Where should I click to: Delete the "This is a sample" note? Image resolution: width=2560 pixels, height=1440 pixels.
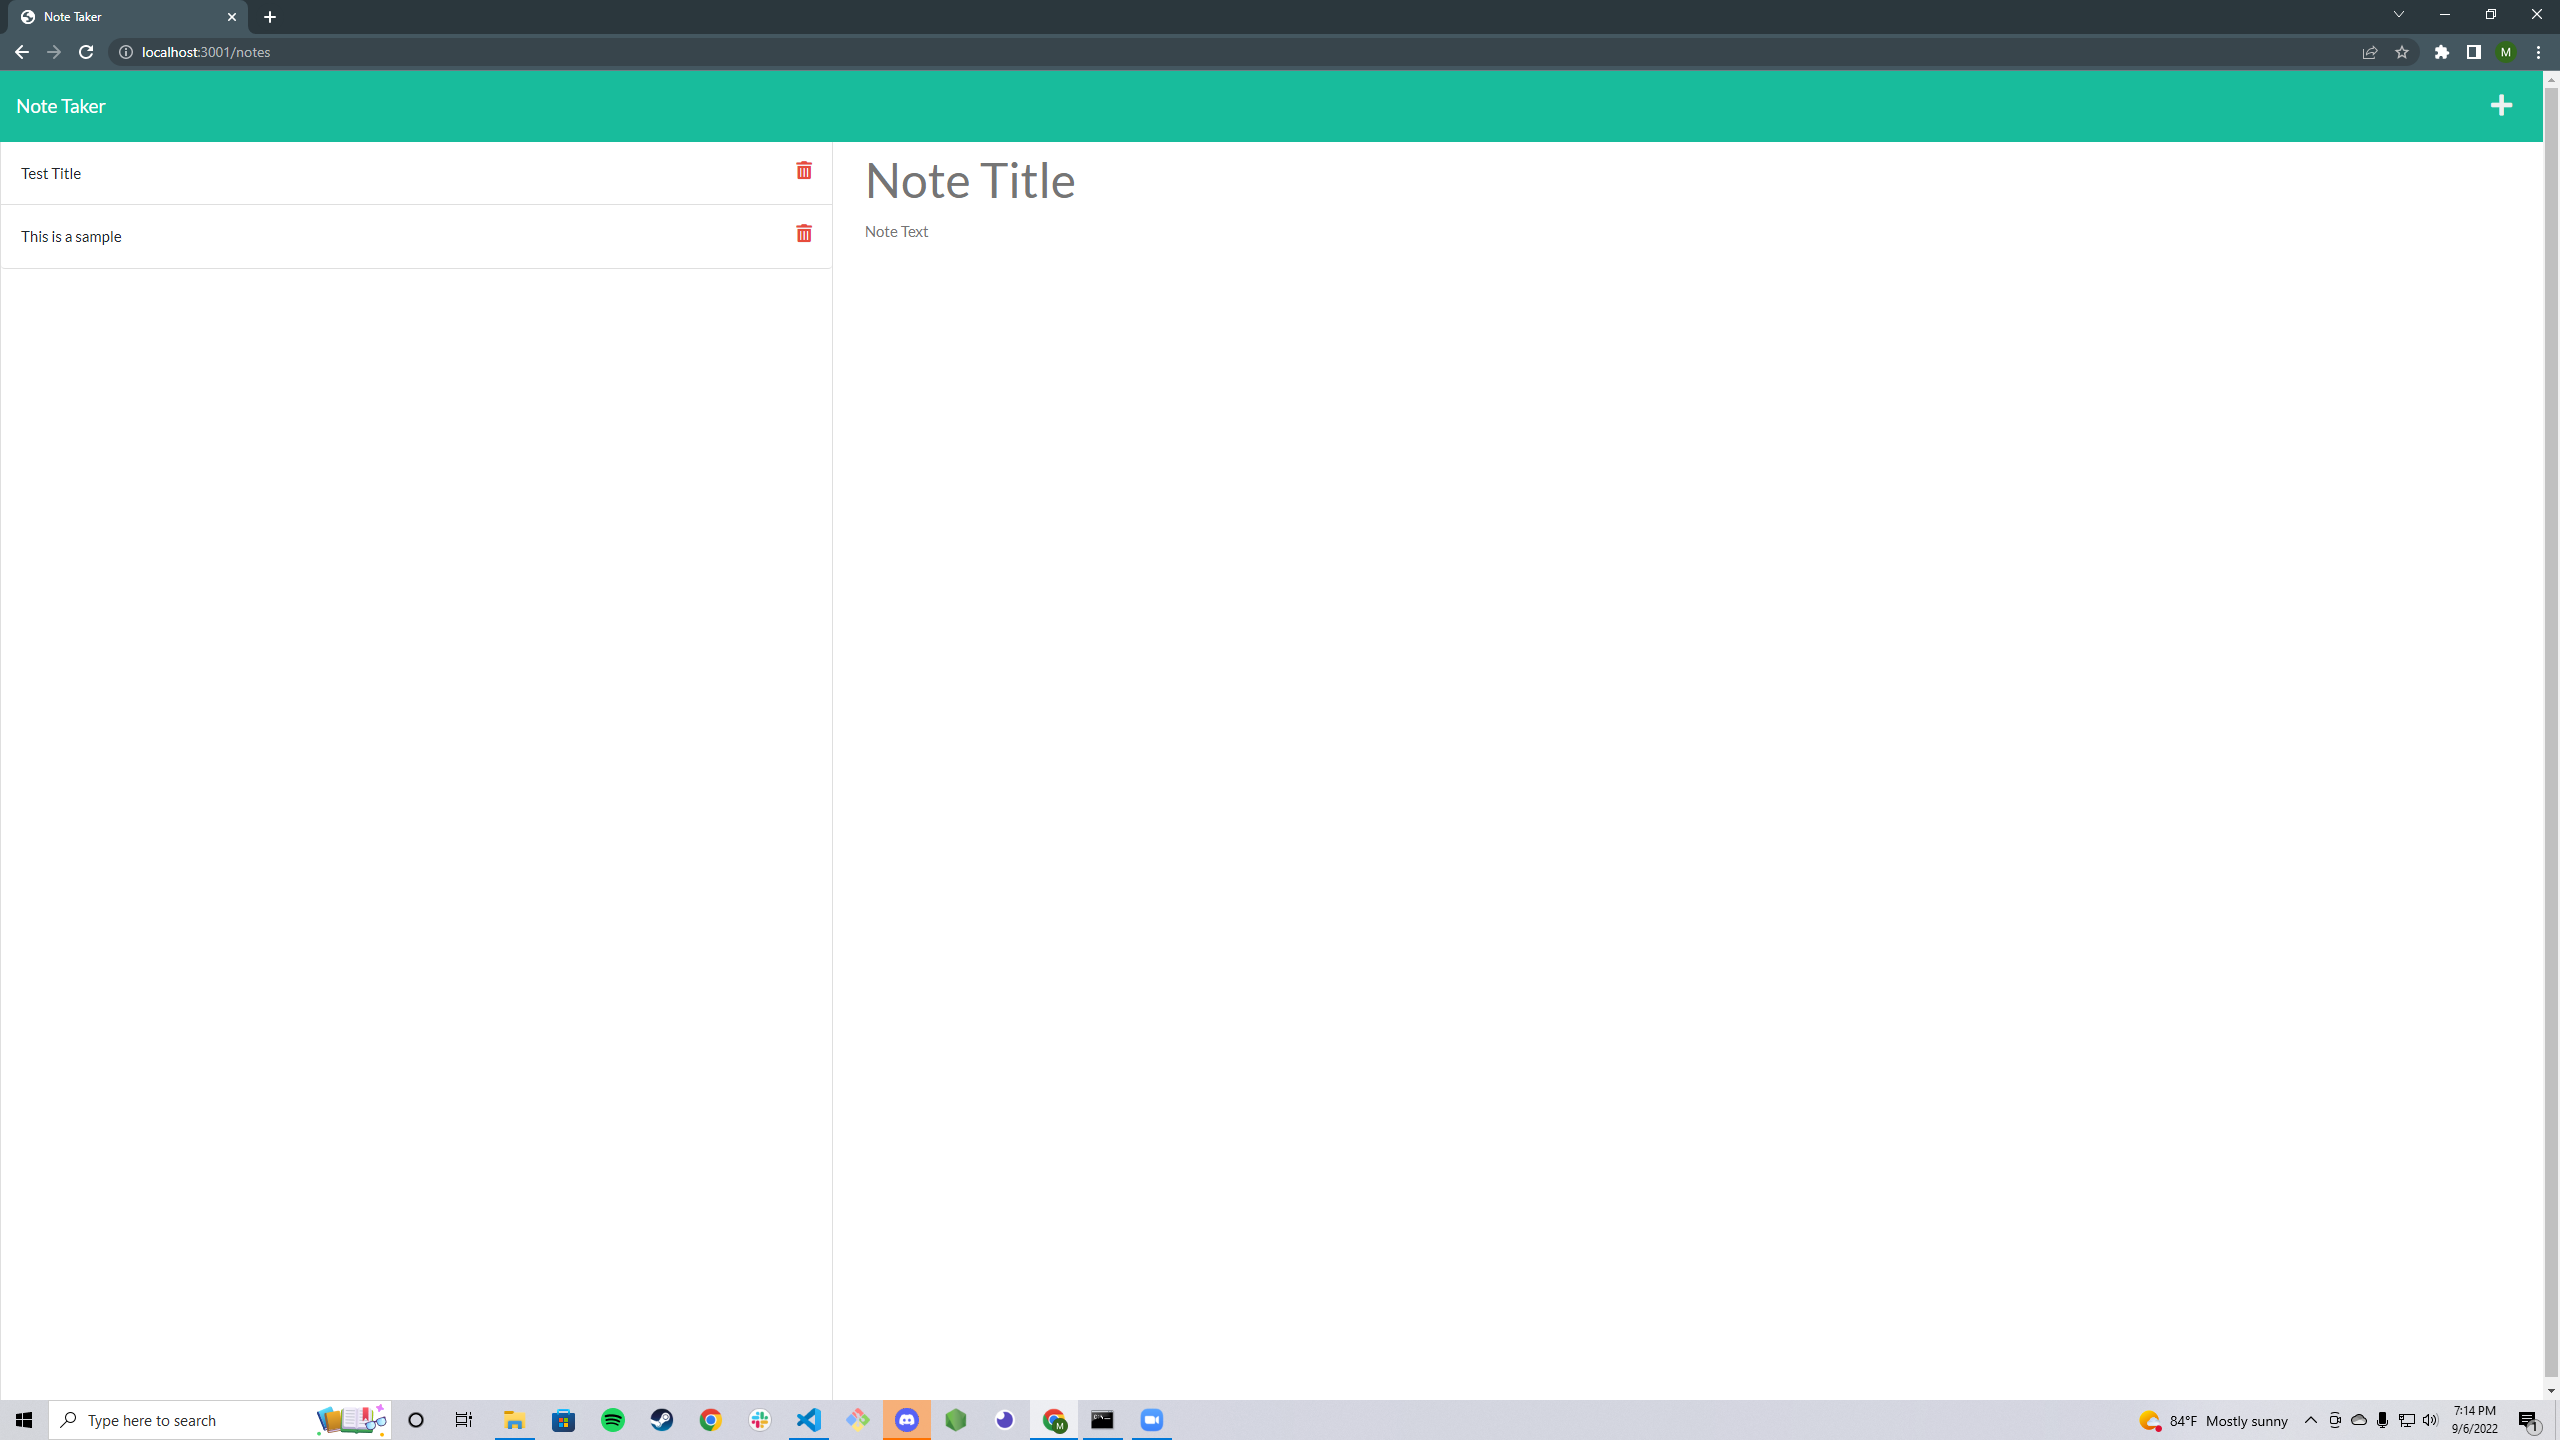[804, 233]
